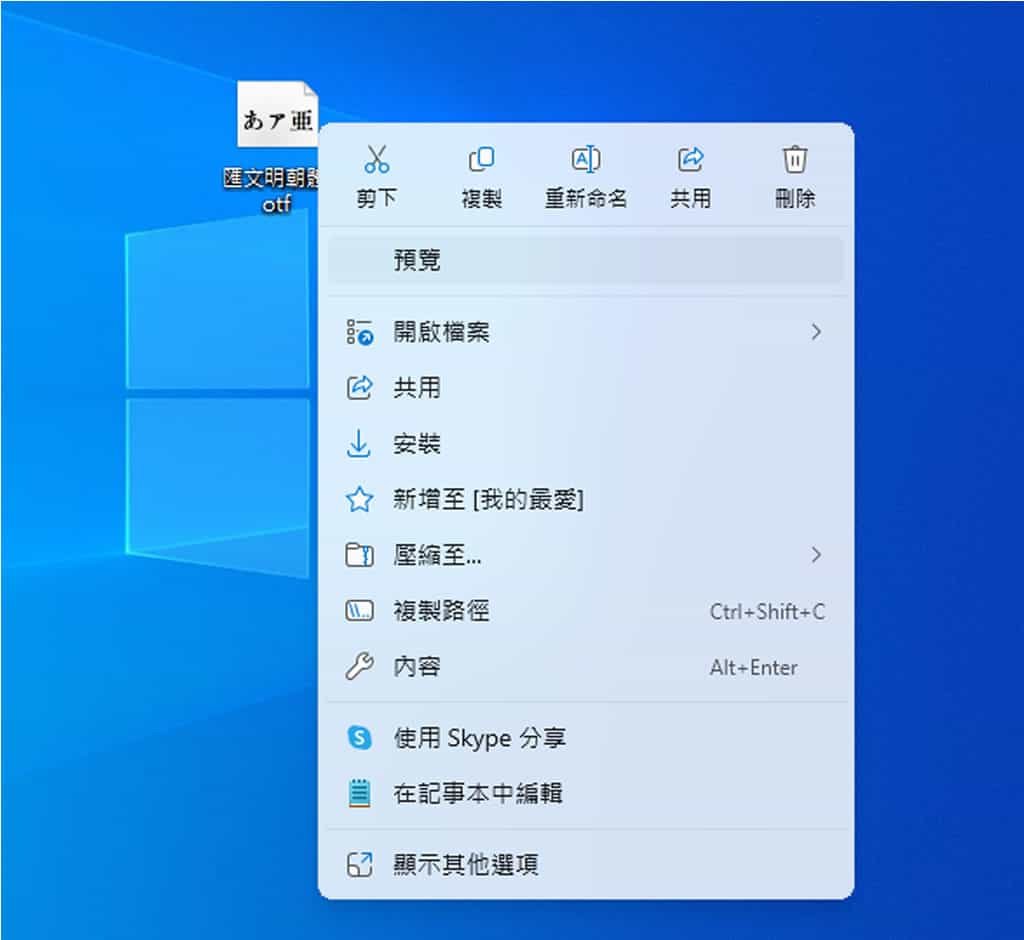This screenshot has width=1024, height=940.
Task: Open 內容 properties entry
Action: coord(586,667)
